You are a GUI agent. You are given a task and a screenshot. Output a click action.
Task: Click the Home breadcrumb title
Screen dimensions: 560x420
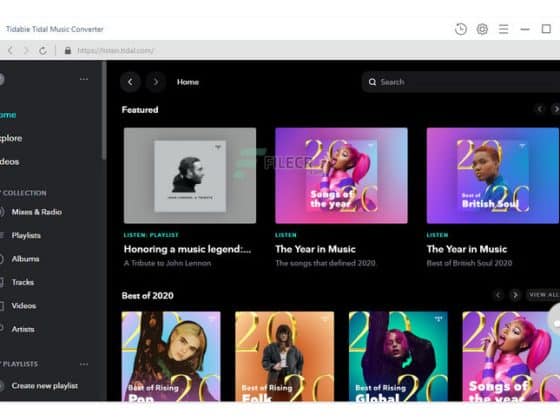(188, 82)
